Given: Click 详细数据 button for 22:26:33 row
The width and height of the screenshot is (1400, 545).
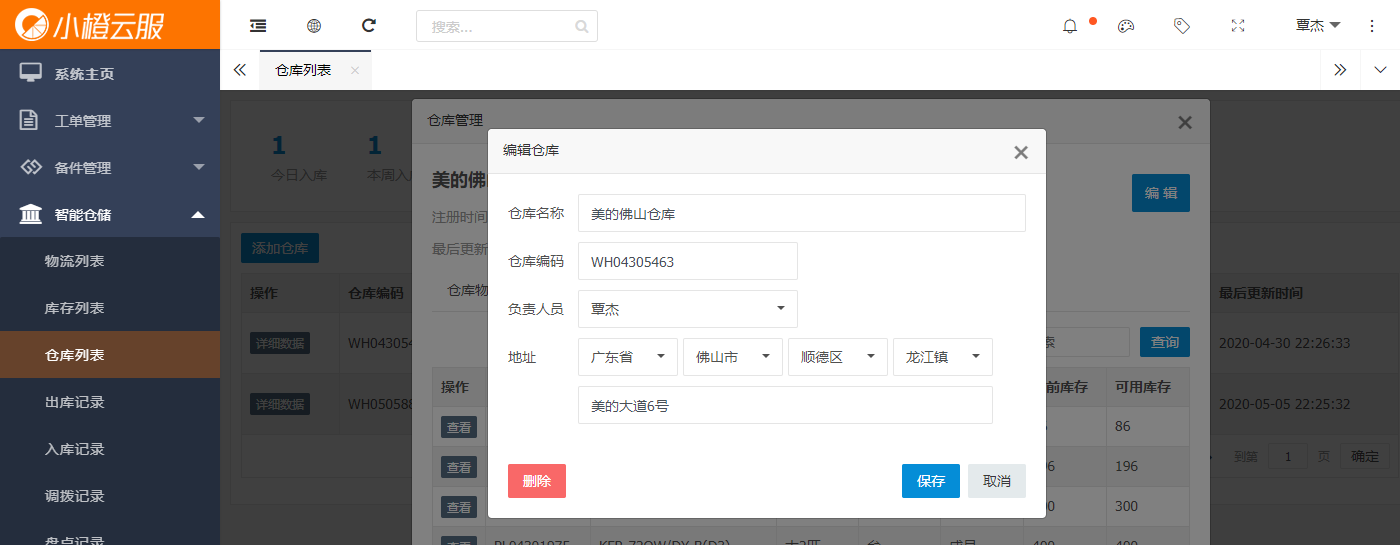Looking at the screenshot, I should coord(280,343).
